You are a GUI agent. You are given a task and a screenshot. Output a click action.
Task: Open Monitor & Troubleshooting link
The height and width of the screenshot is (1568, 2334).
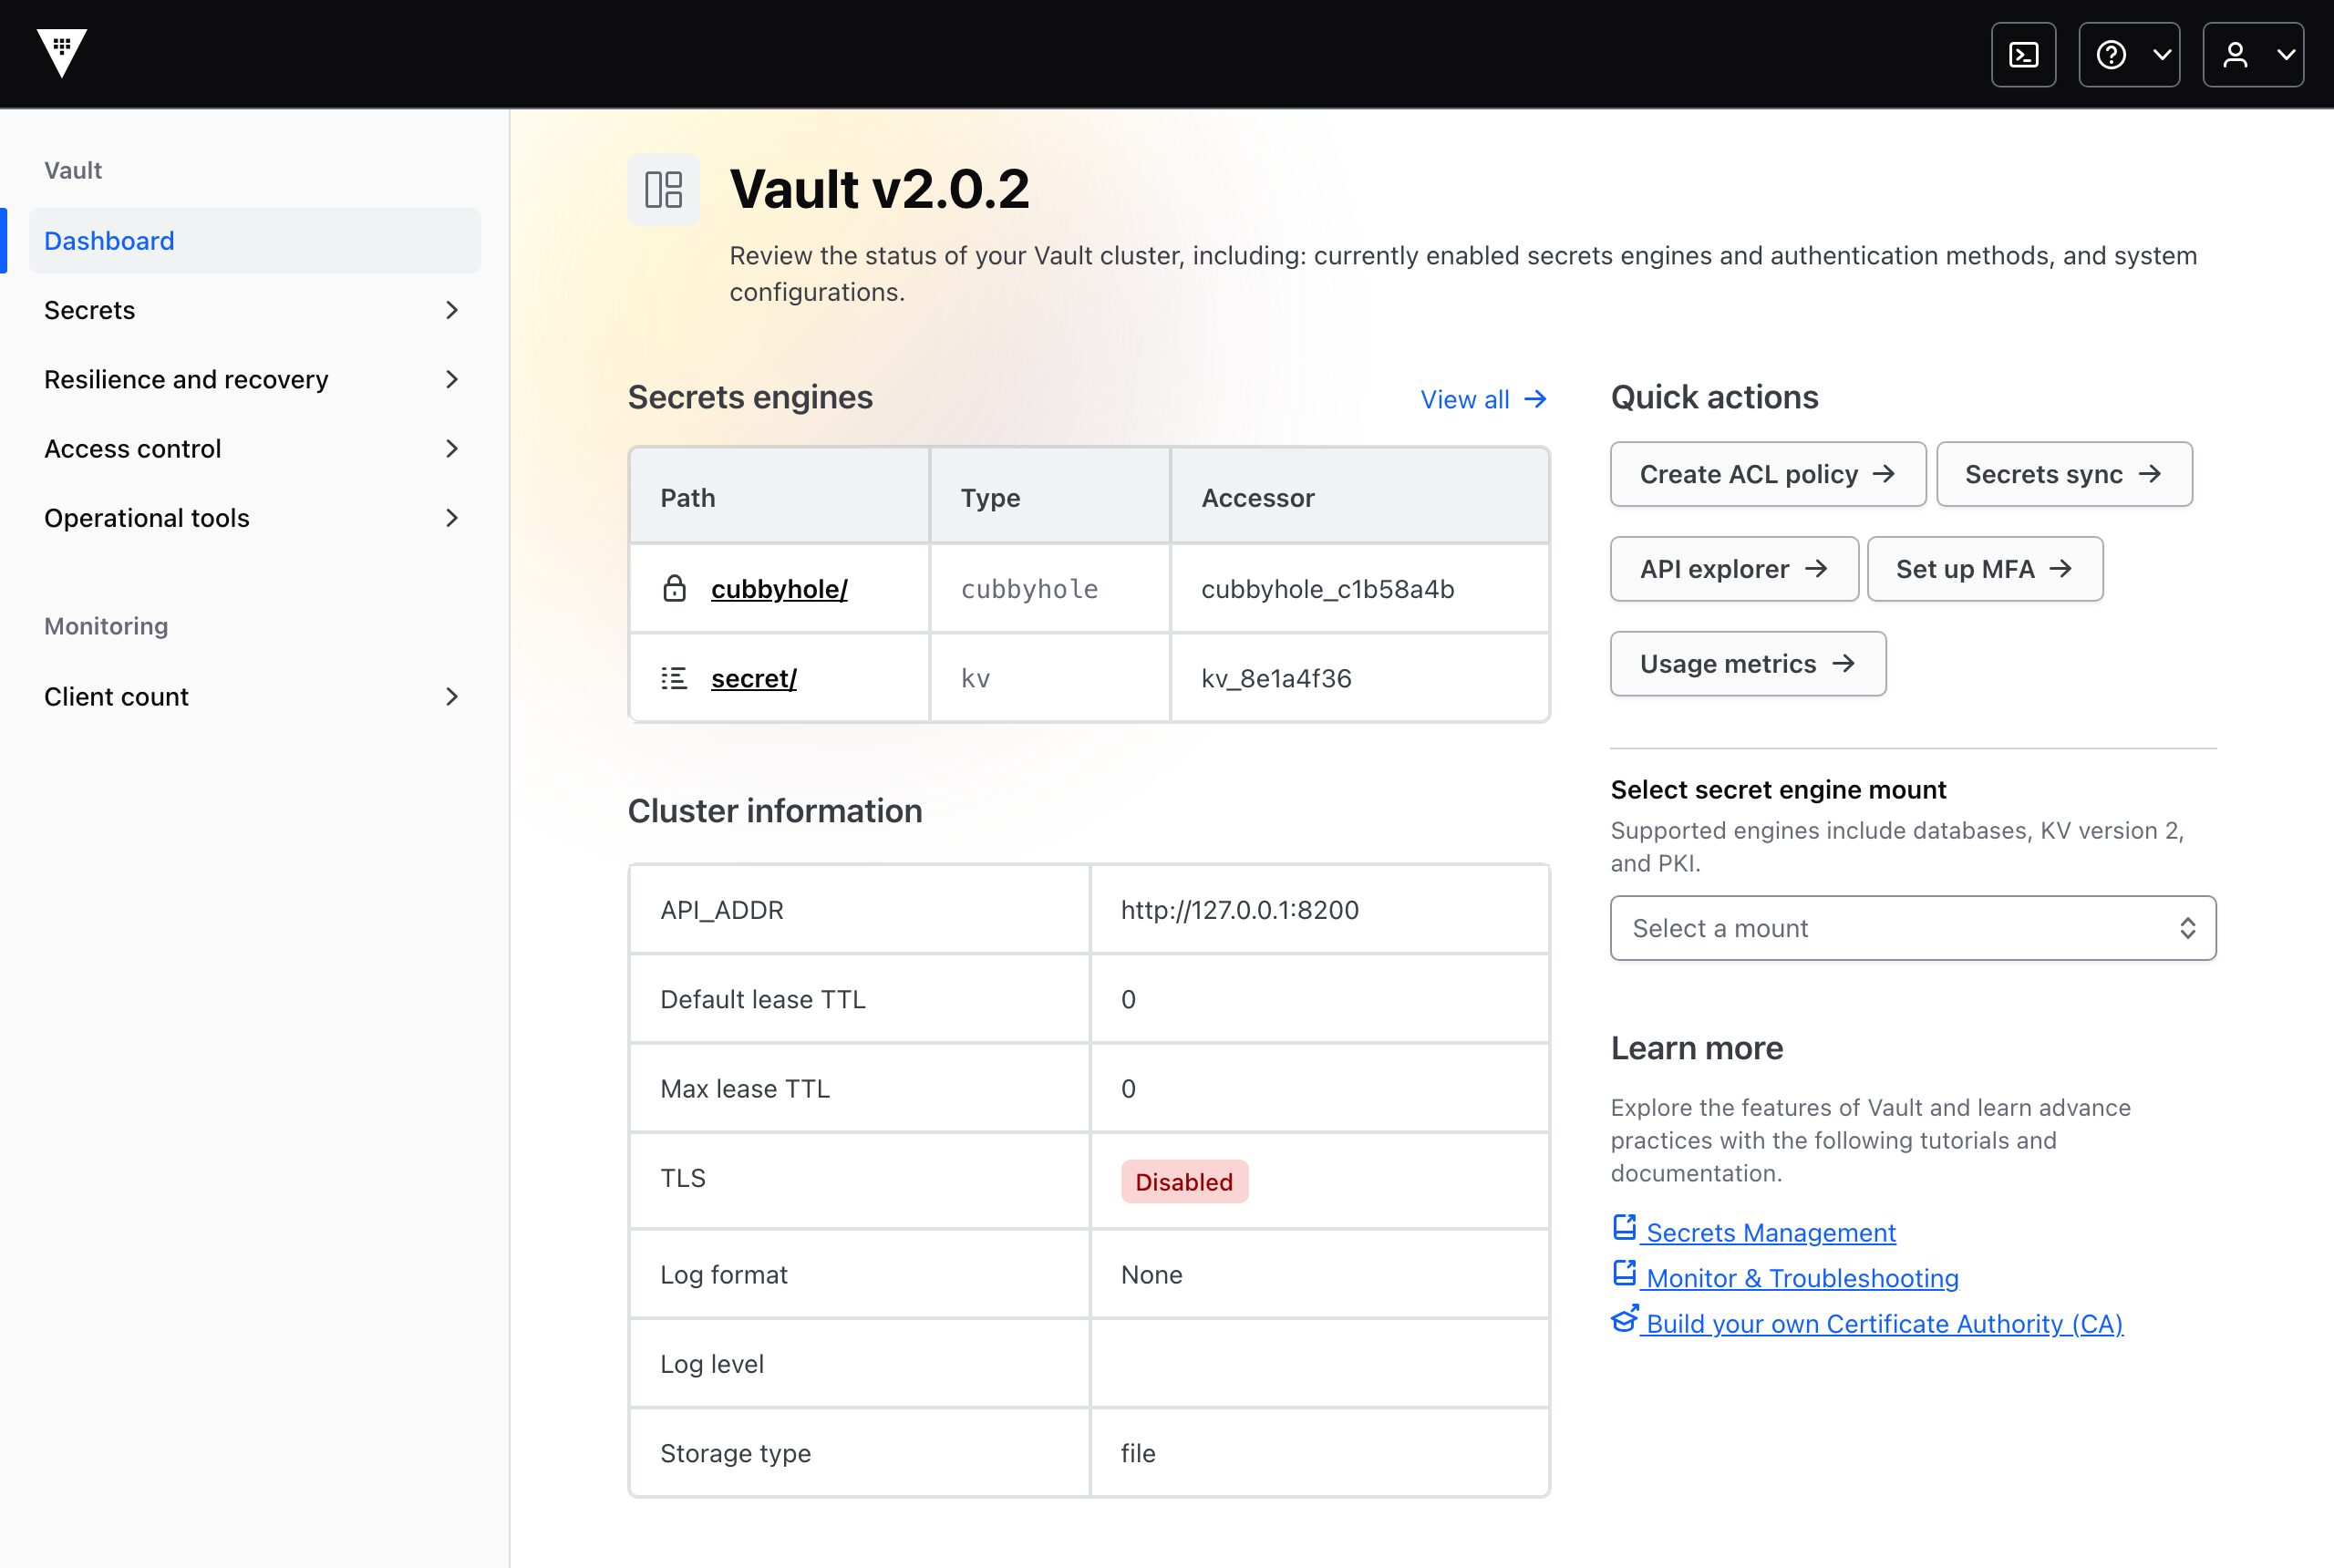pos(1802,1278)
